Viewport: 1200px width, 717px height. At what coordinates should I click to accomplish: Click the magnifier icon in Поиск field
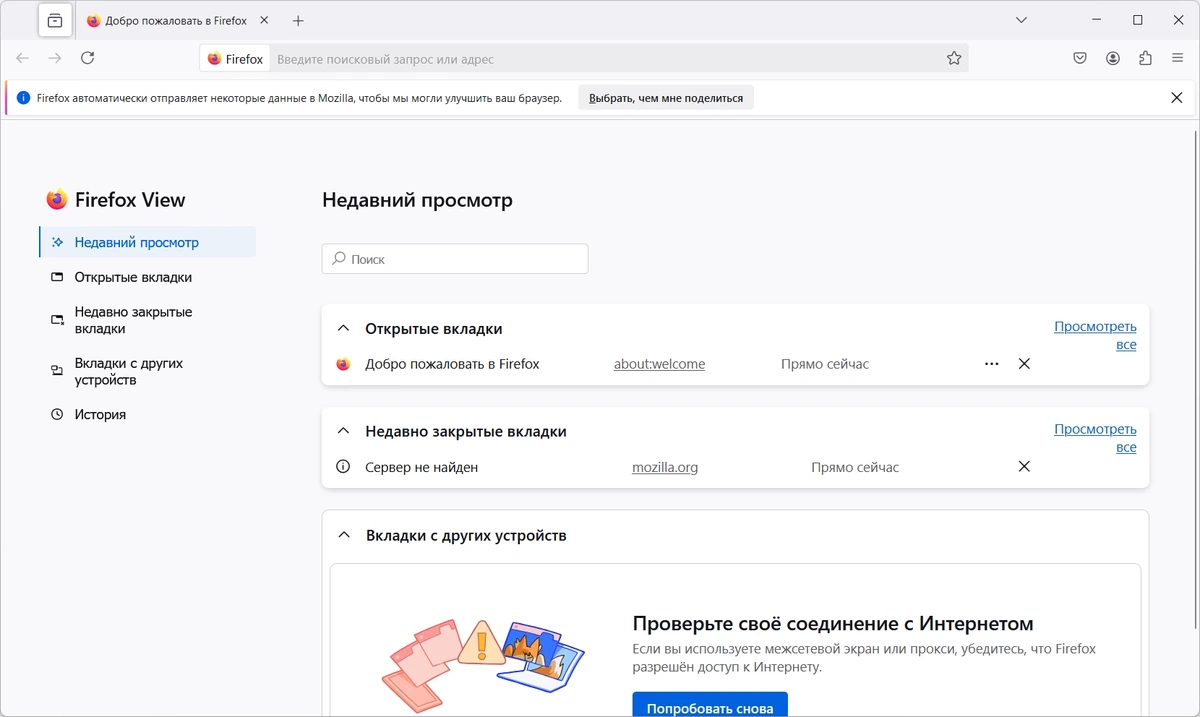pos(339,259)
